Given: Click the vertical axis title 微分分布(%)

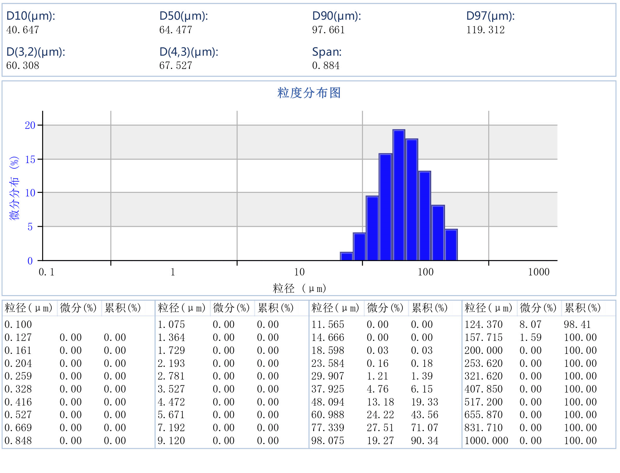Looking at the screenshot, I should point(14,188).
